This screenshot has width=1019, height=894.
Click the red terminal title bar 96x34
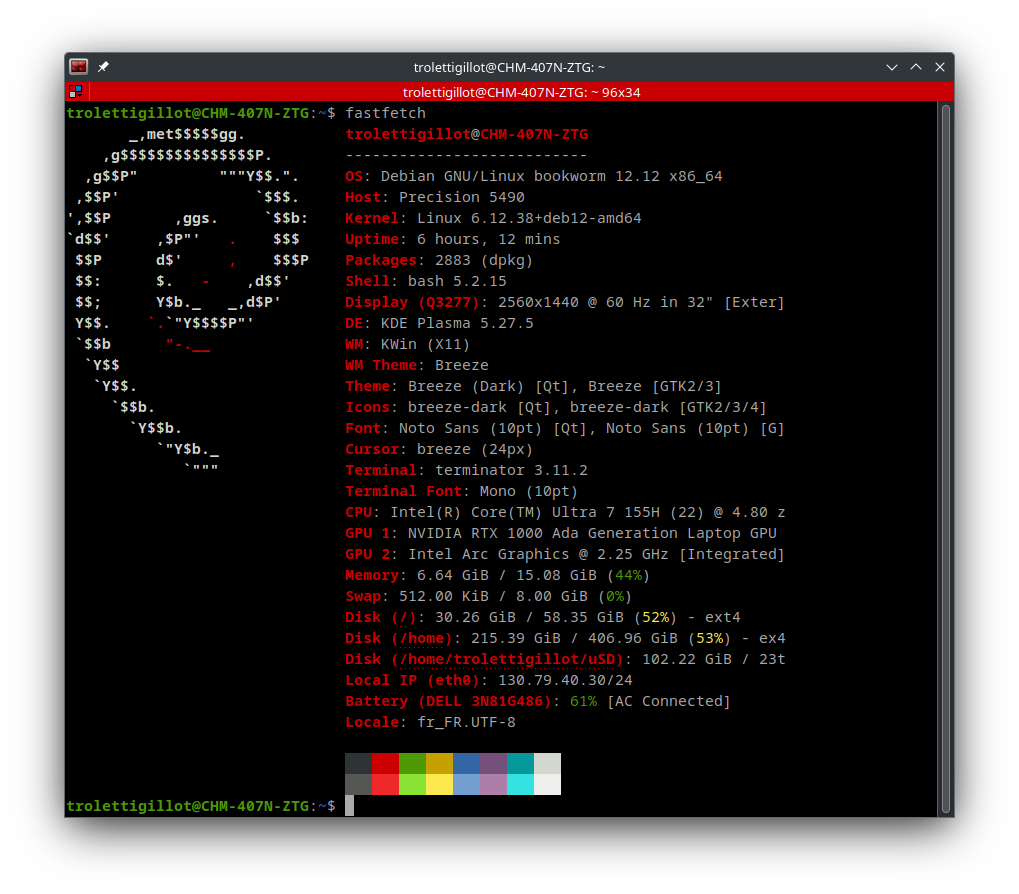point(521,92)
